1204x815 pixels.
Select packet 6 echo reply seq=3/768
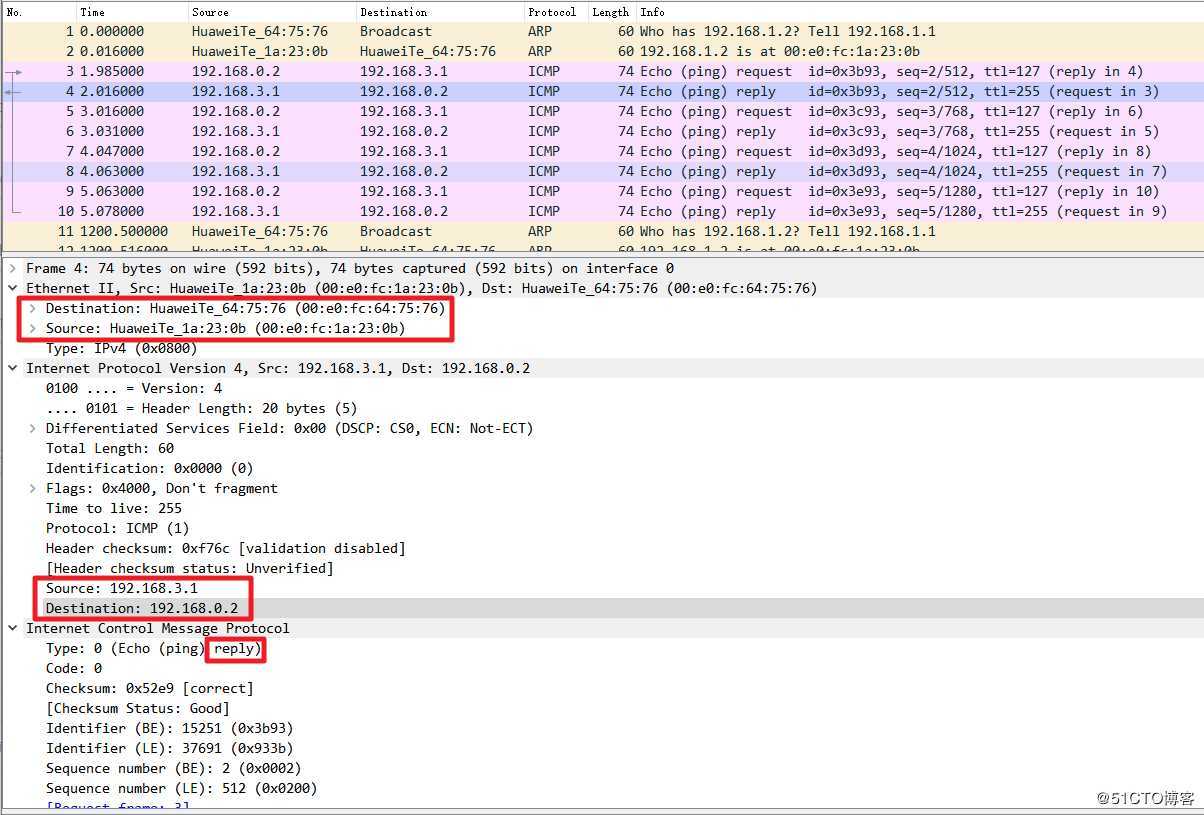coord(602,131)
